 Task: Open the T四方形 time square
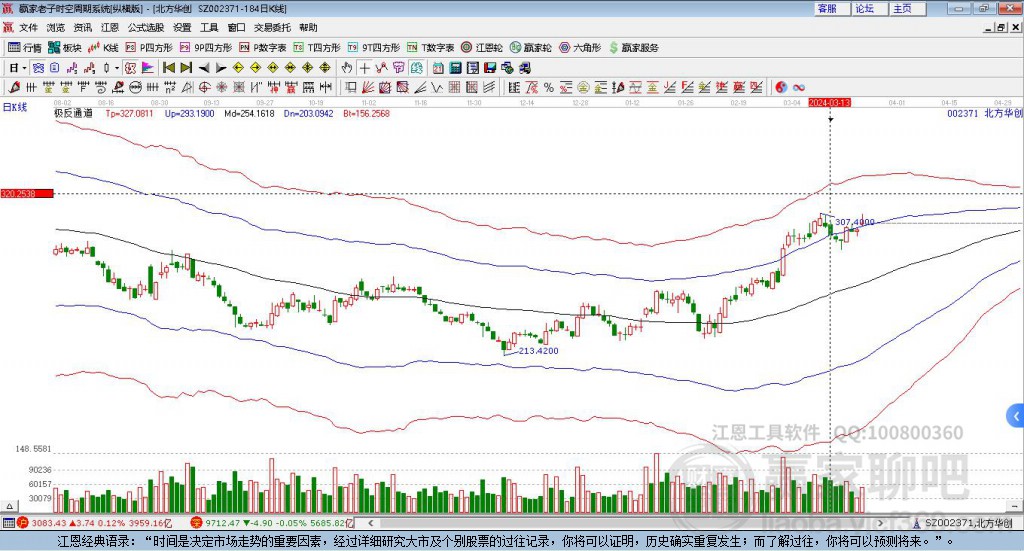[x=317, y=48]
